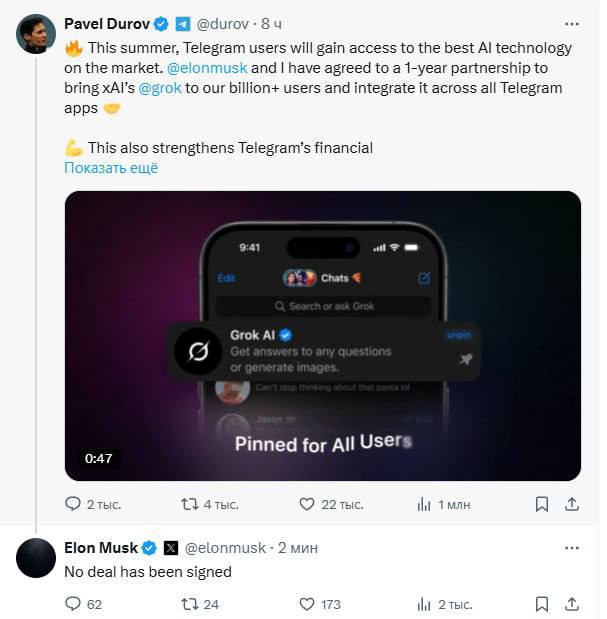The height and width of the screenshot is (619, 607).
Task: Like Elon Musk's reply with 173 hearts
Action: coord(320,604)
